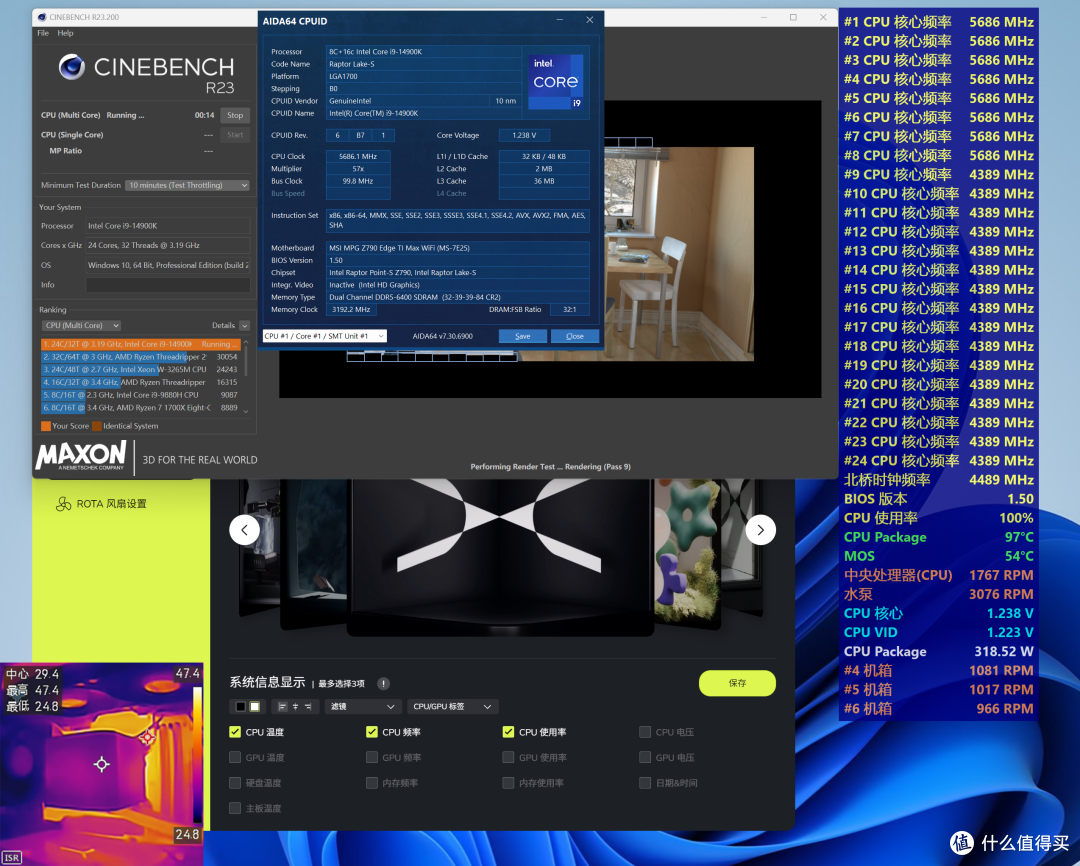This screenshot has width=1080, height=866.
Task: Click the Cinebench R23 logo sphere icon
Action: point(72,67)
